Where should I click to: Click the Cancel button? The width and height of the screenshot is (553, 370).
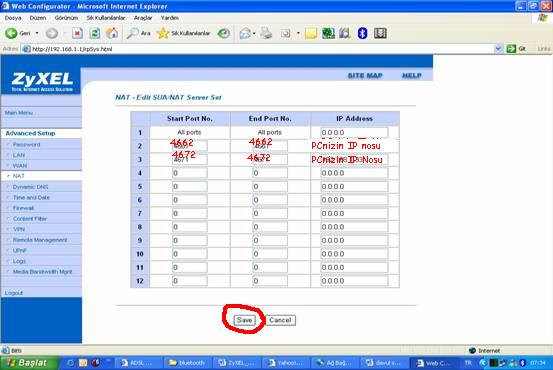coord(280,320)
